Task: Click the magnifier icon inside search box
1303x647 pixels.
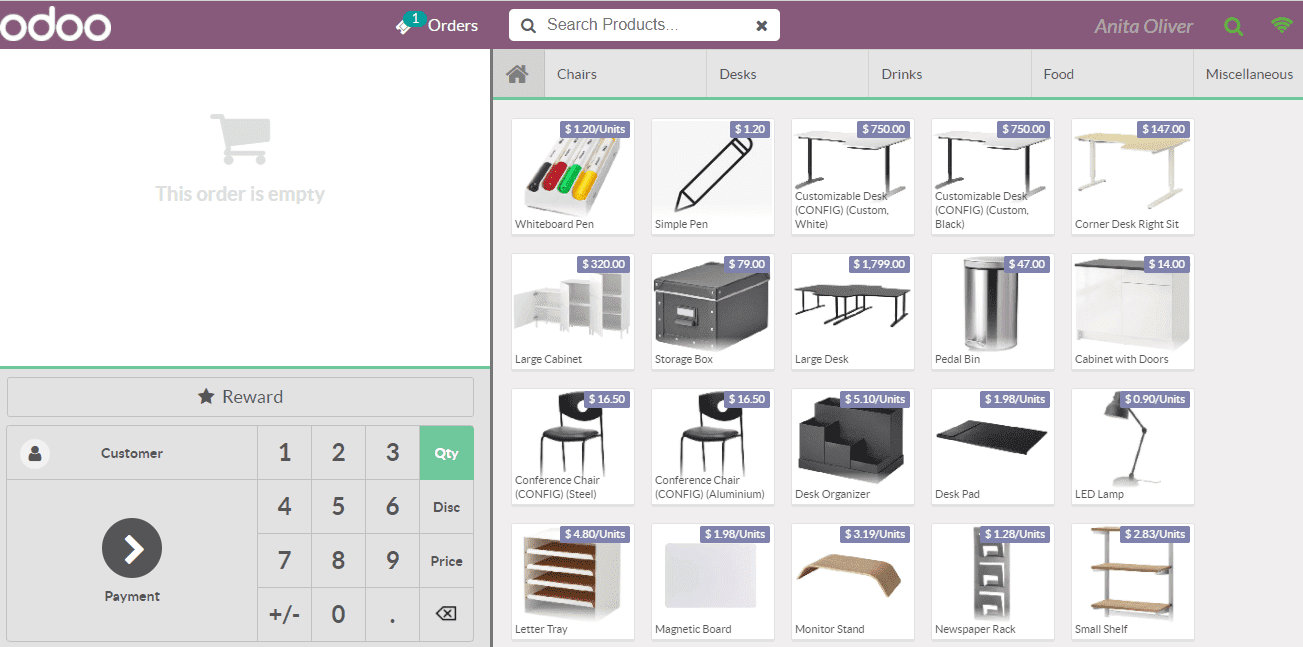Action: point(528,25)
